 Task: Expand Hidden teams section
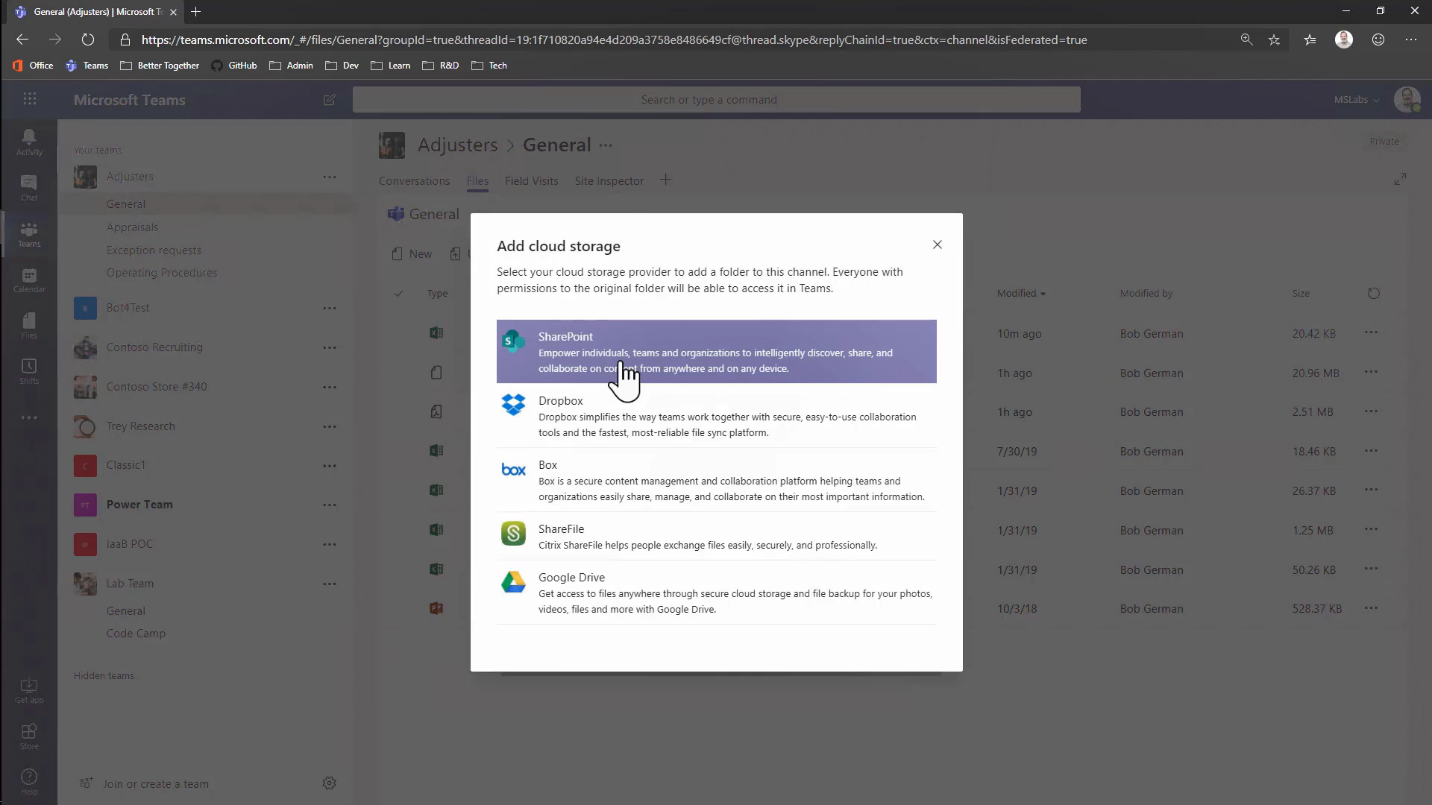pyautogui.click(x=104, y=676)
